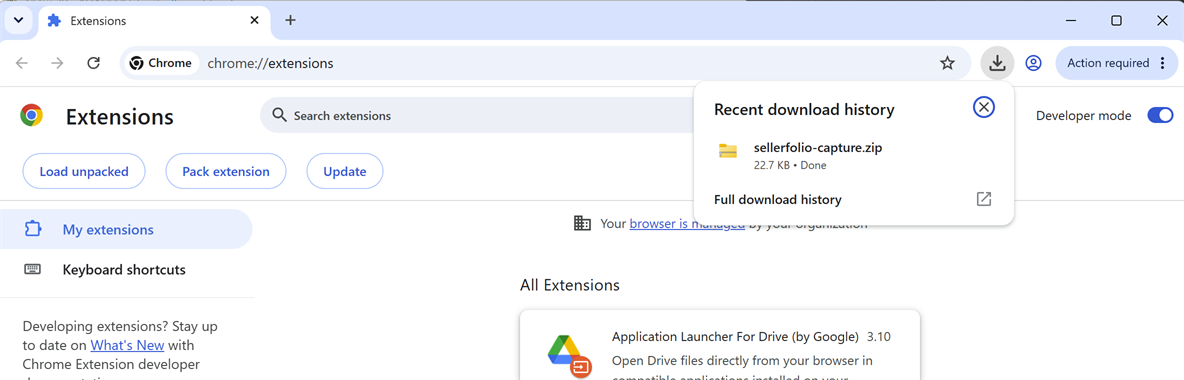
Task: Click the My extensions puzzle icon
Action: [32, 229]
